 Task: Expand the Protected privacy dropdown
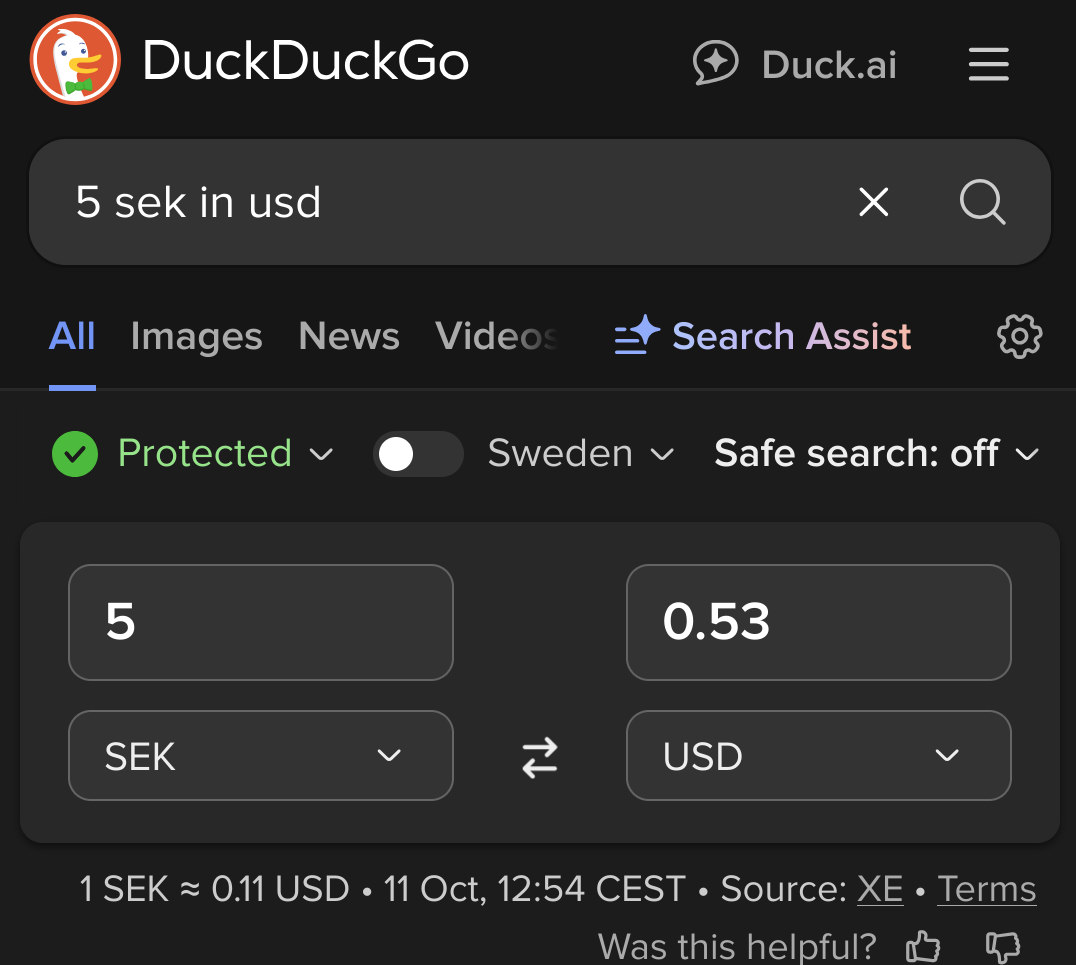coord(192,455)
